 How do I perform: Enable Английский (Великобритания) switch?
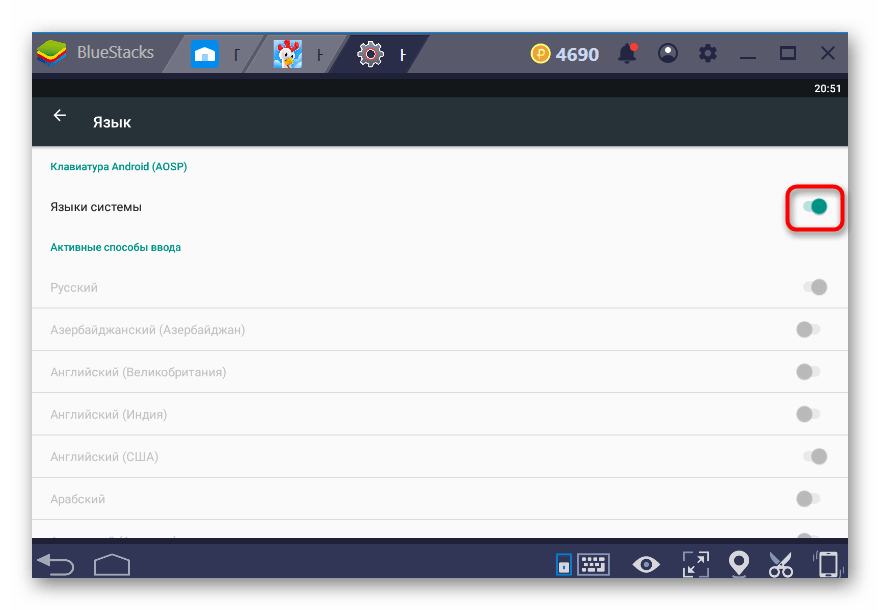pyautogui.click(x=808, y=371)
